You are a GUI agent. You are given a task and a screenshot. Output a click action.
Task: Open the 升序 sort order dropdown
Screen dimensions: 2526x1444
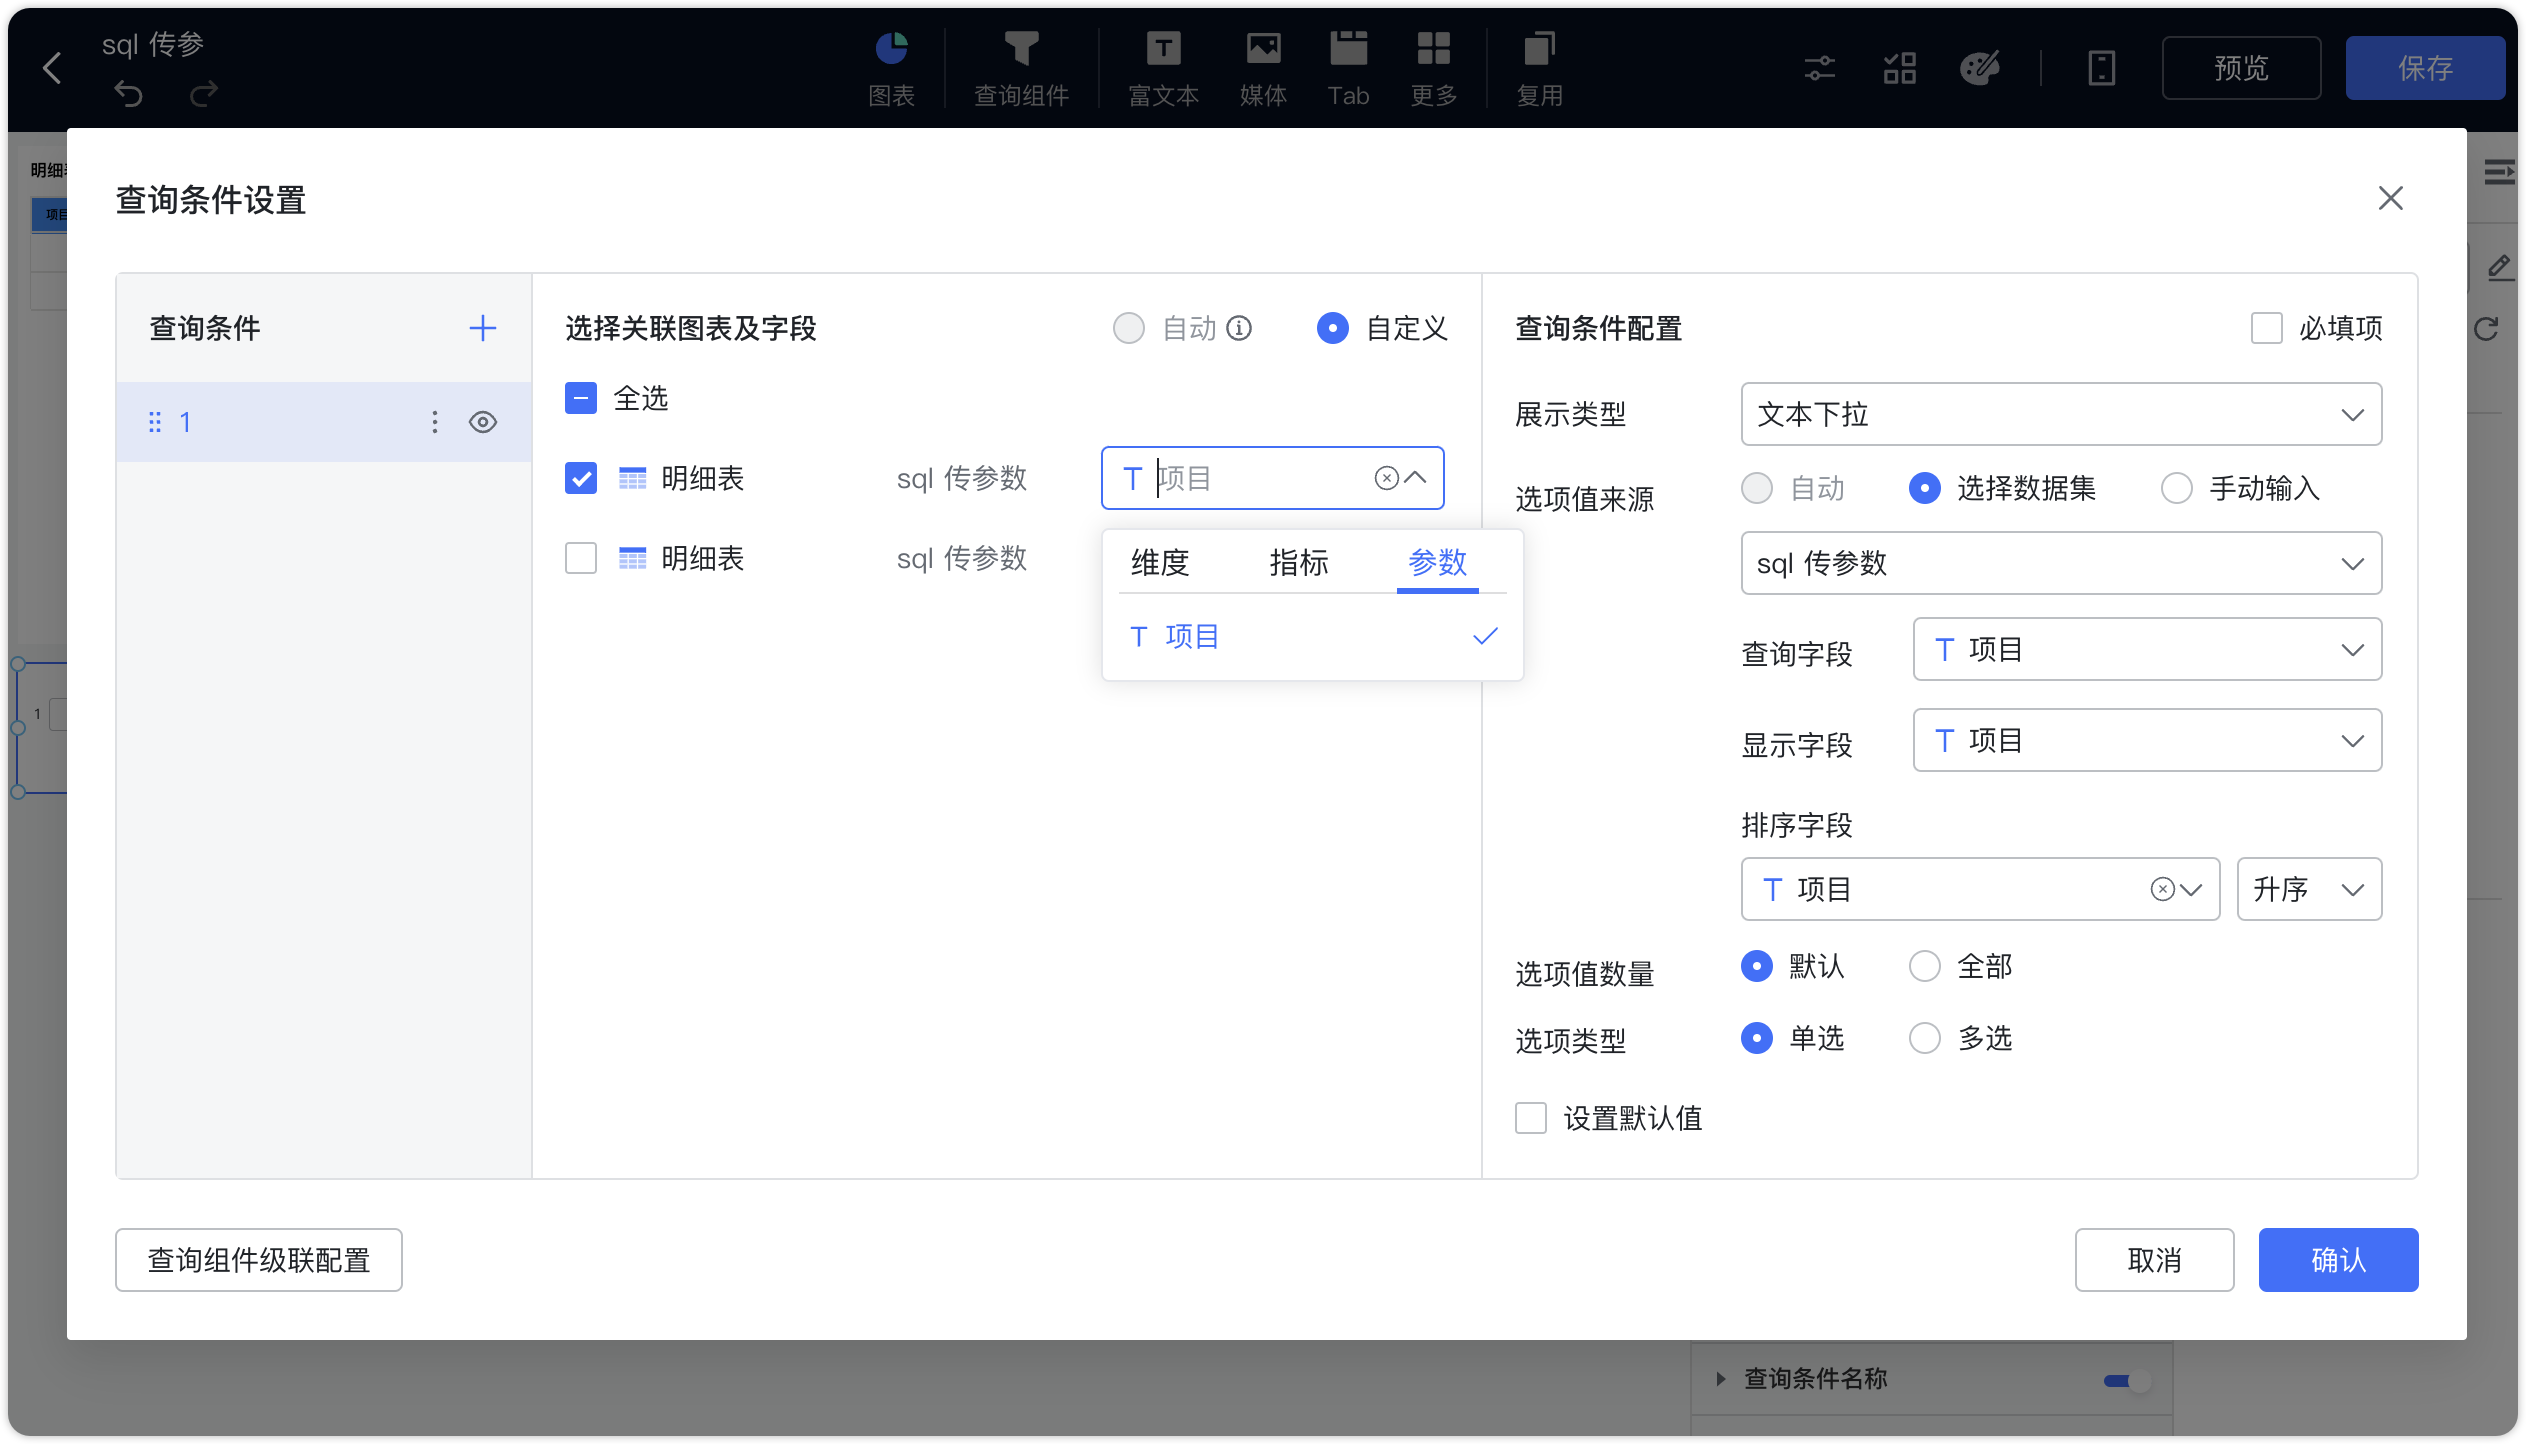tap(2309, 889)
